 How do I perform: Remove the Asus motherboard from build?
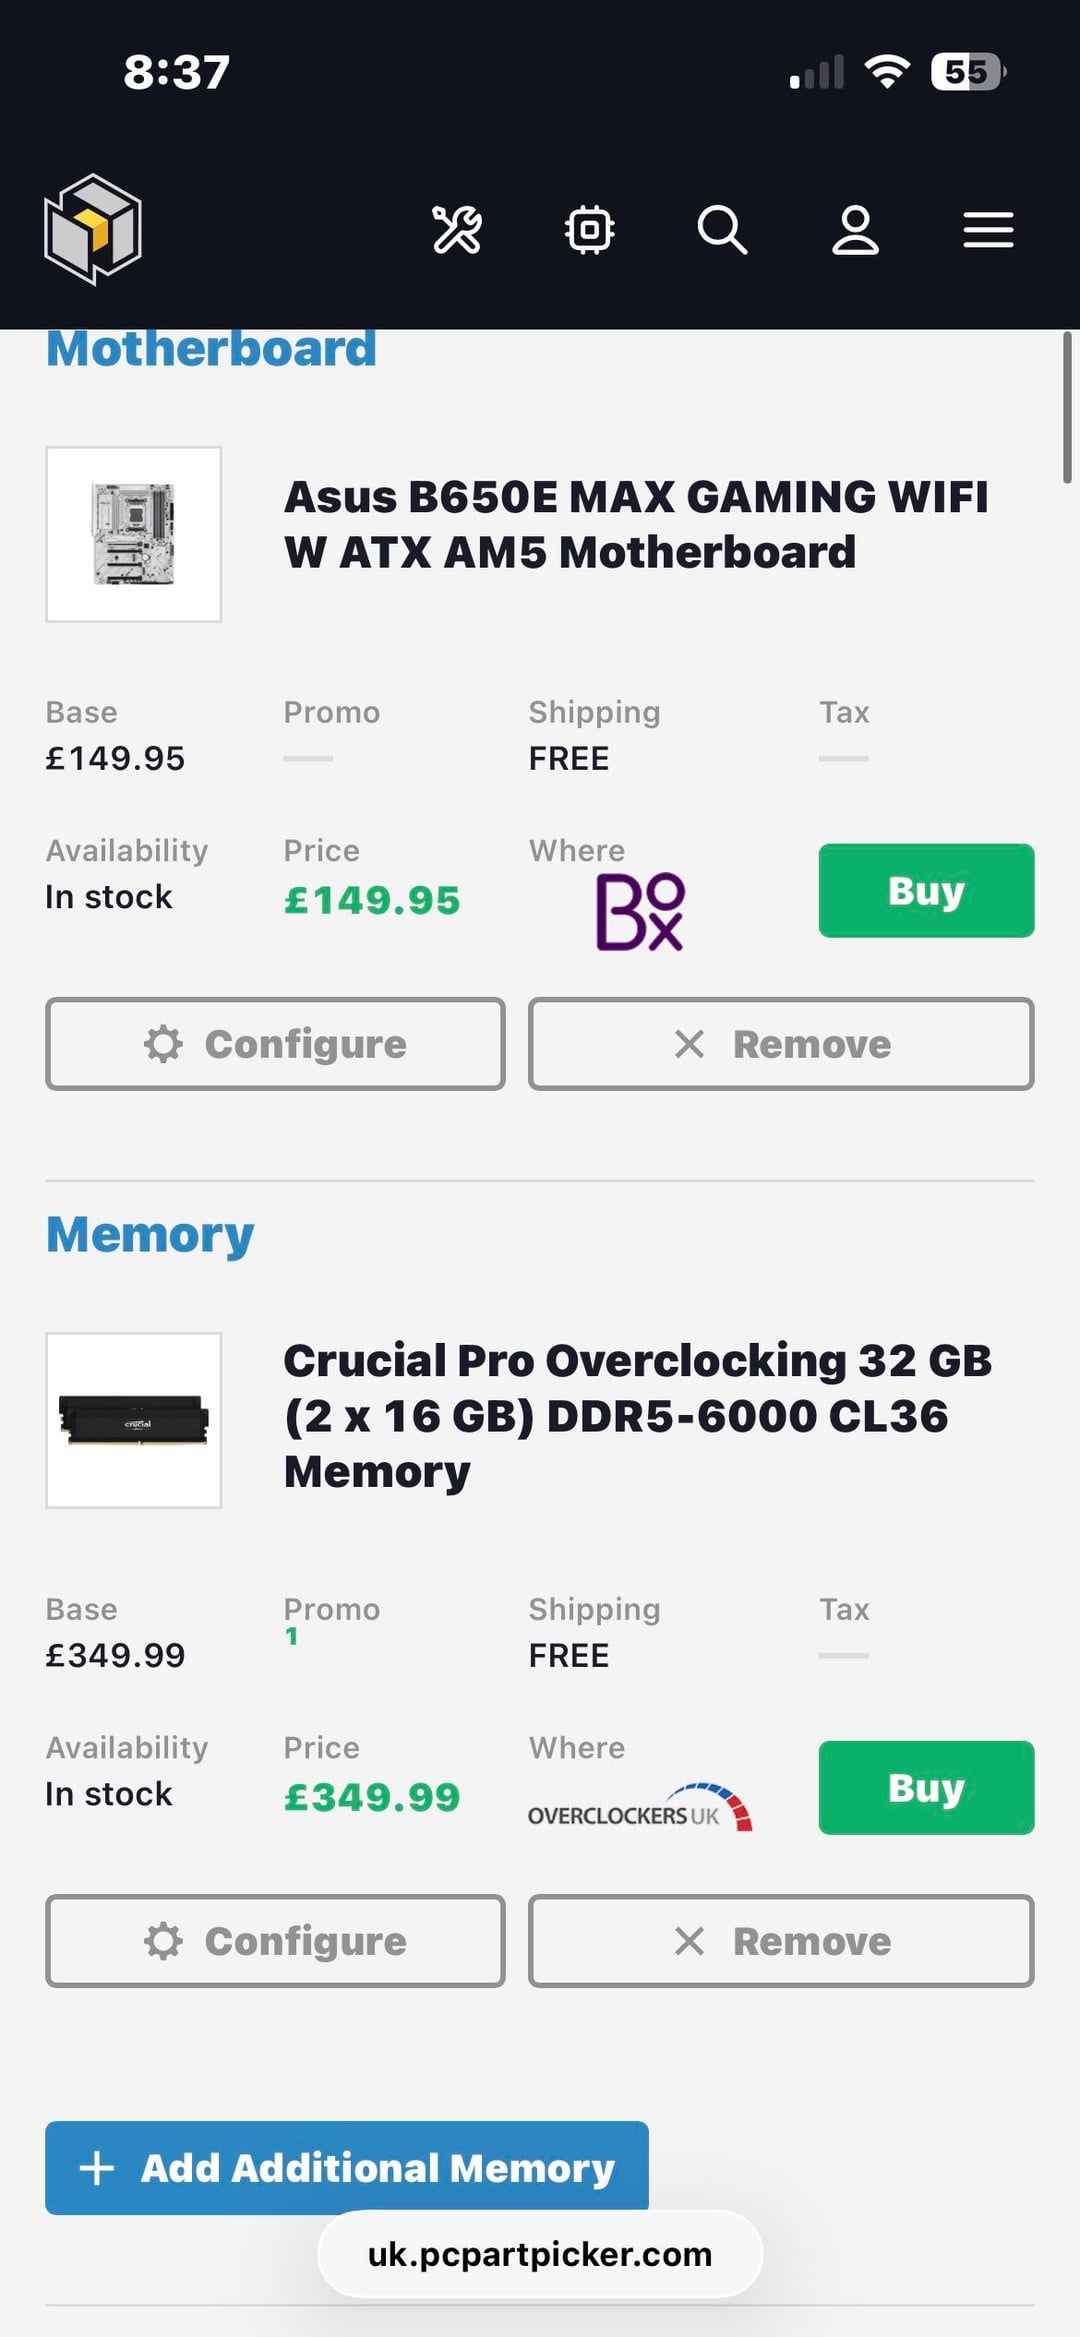click(x=781, y=1044)
